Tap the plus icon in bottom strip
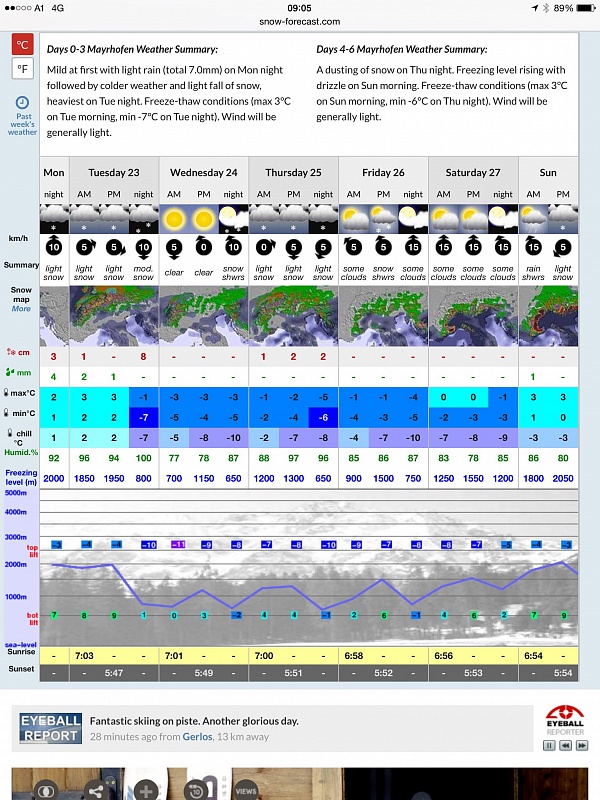Viewport: 600px width, 800px height. pos(145,790)
